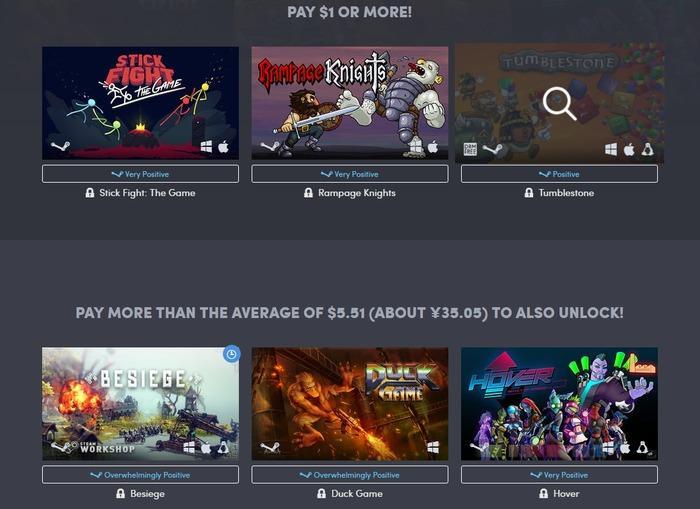This screenshot has height=509, width=700.
Task: Open Besiege Overwhelmingly Positive reviews button
Action: [140, 475]
